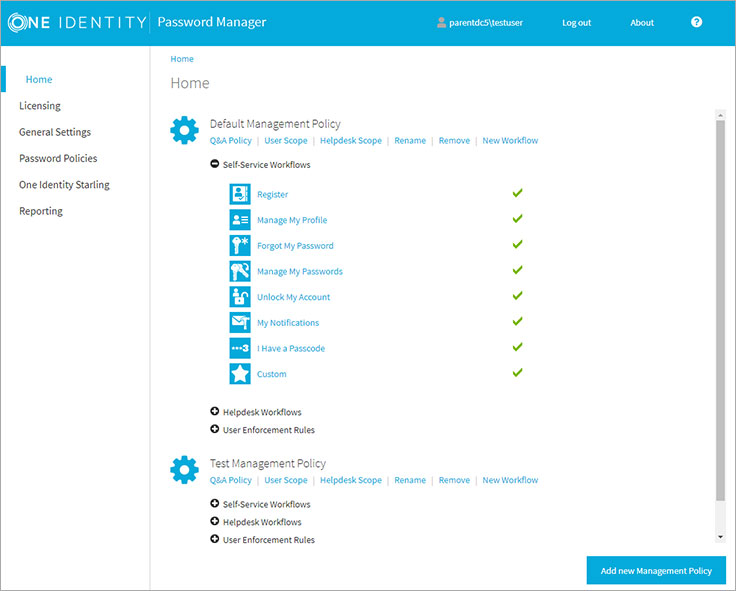Open One Identity Starling in sidebar

click(x=64, y=184)
